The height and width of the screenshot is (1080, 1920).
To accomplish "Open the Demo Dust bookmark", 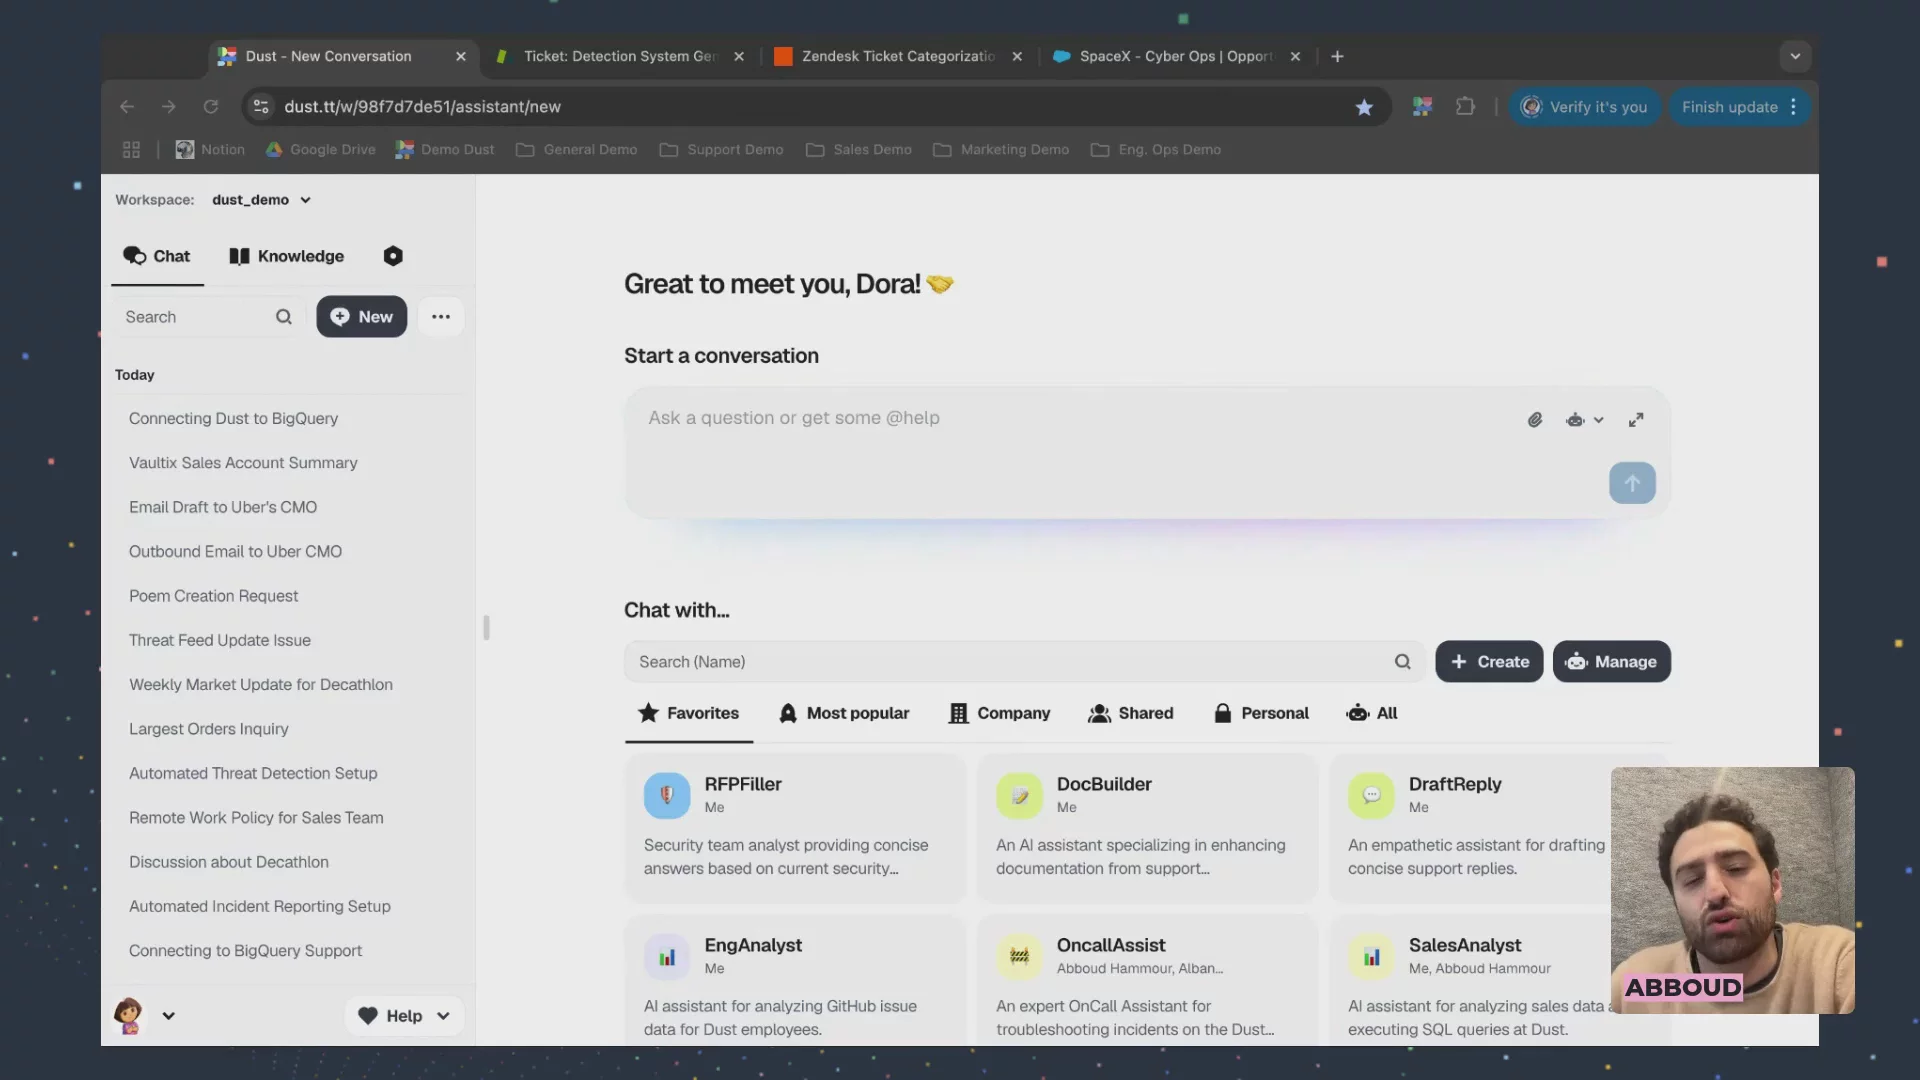I will (x=445, y=150).
